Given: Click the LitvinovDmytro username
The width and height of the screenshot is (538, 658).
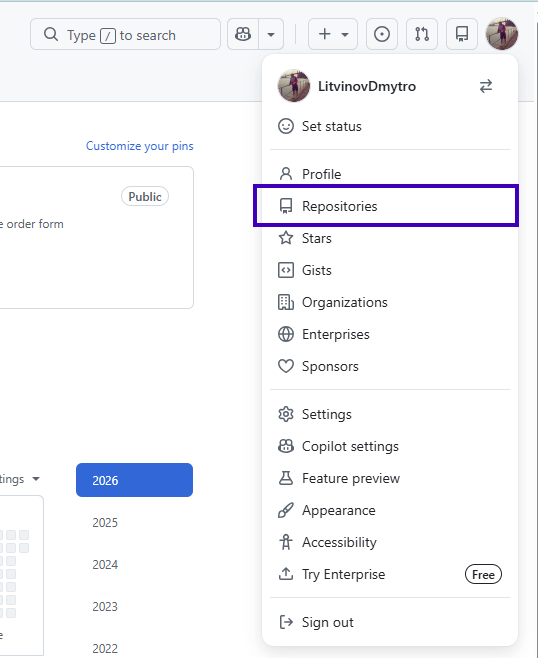Looking at the screenshot, I should tap(367, 86).
